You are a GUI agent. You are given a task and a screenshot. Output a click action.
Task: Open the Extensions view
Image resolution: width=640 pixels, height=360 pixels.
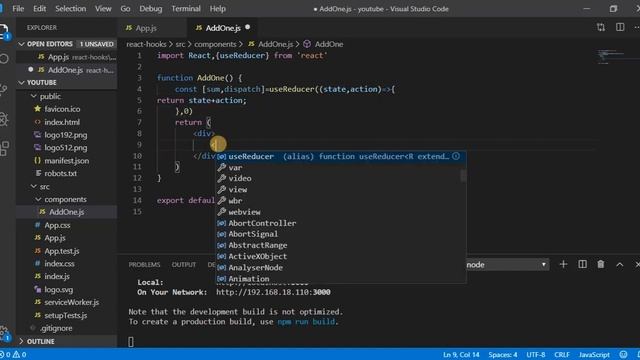click(x=4, y=149)
